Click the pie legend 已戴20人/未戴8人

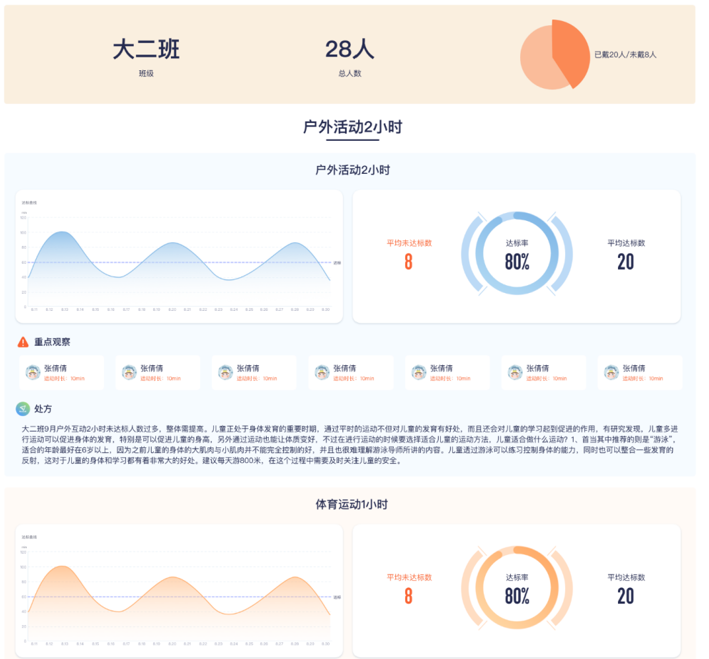point(625,55)
